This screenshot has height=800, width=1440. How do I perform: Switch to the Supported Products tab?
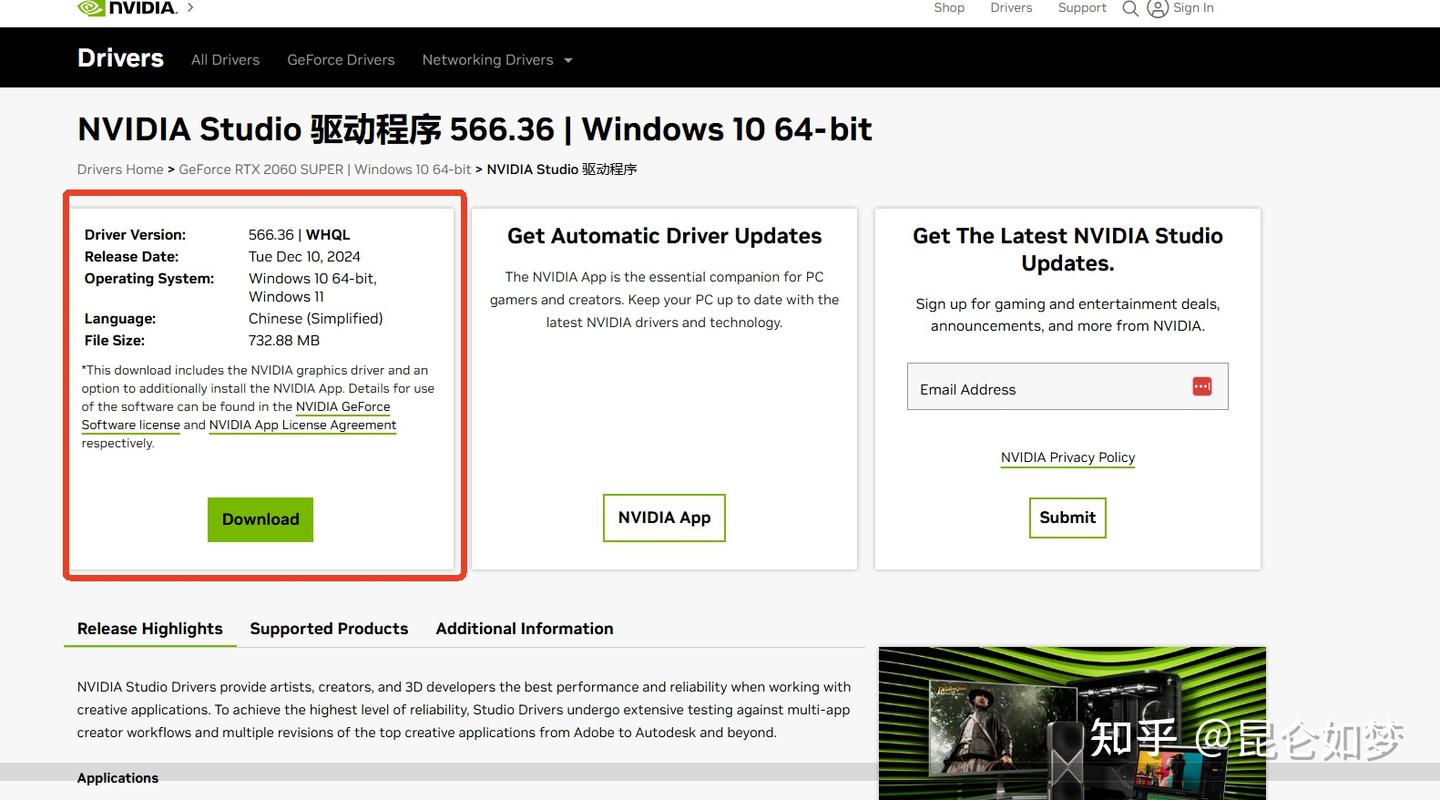329,628
